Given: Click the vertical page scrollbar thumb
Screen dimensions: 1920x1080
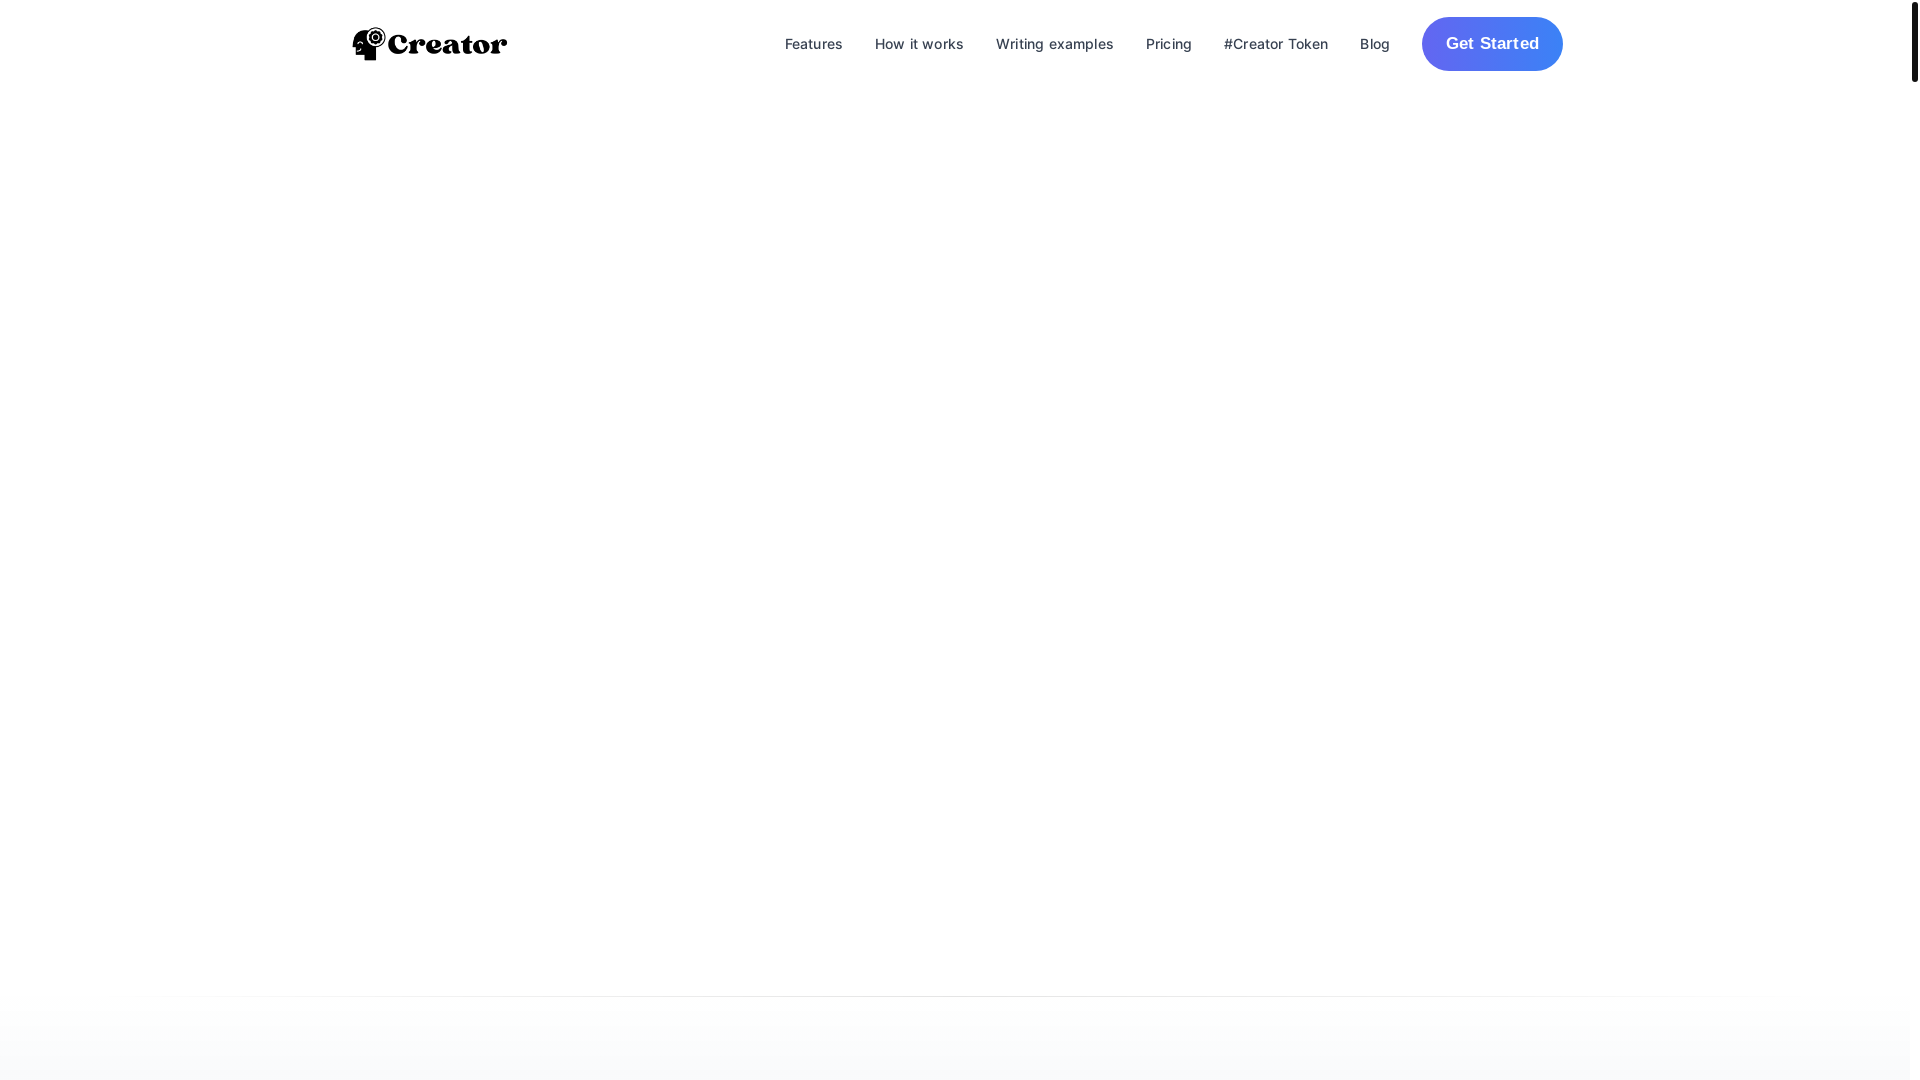Looking at the screenshot, I should (x=1914, y=41).
